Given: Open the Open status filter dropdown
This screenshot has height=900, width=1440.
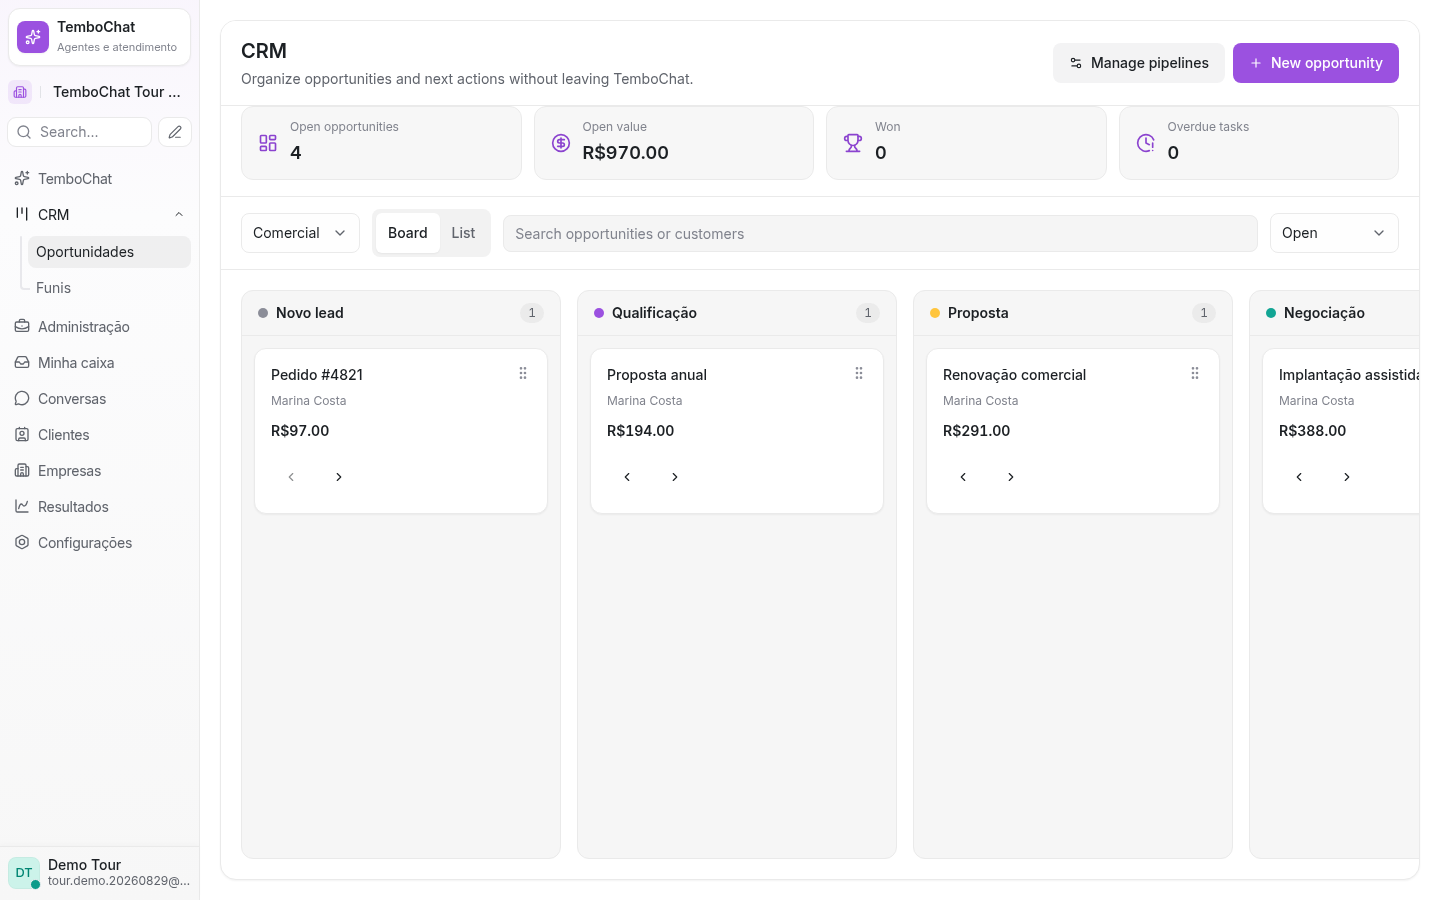Looking at the screenshot, I should [x=1334, y=233].
